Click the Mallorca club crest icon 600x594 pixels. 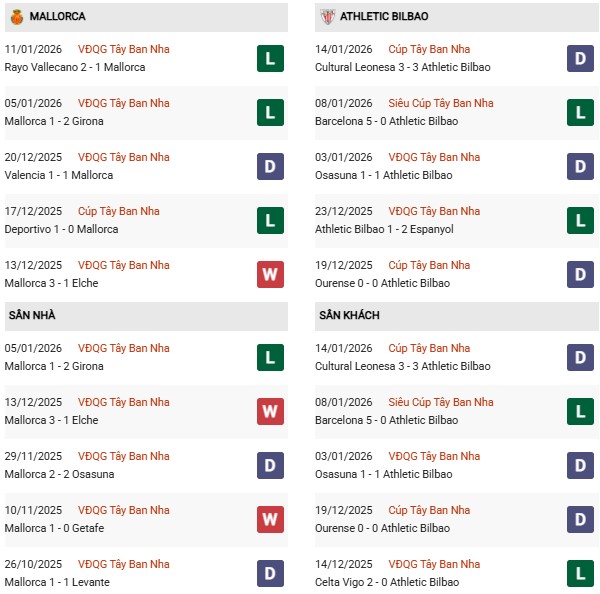tap(18, 17)
